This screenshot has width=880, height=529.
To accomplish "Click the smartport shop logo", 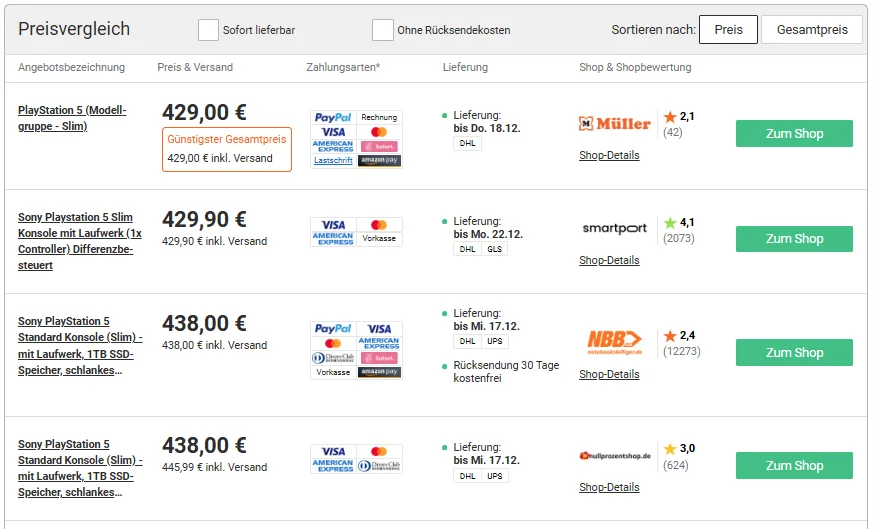I will (x=614, y=228).
